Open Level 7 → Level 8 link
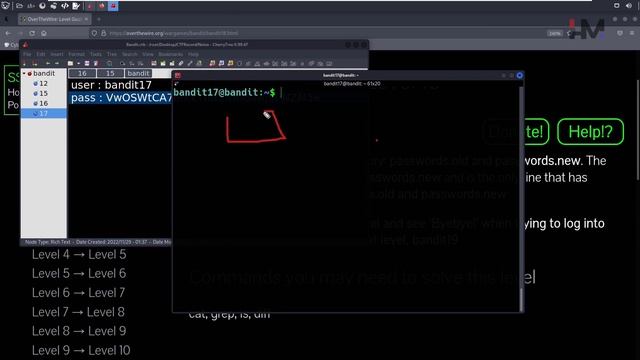 [x=78, y=312]
